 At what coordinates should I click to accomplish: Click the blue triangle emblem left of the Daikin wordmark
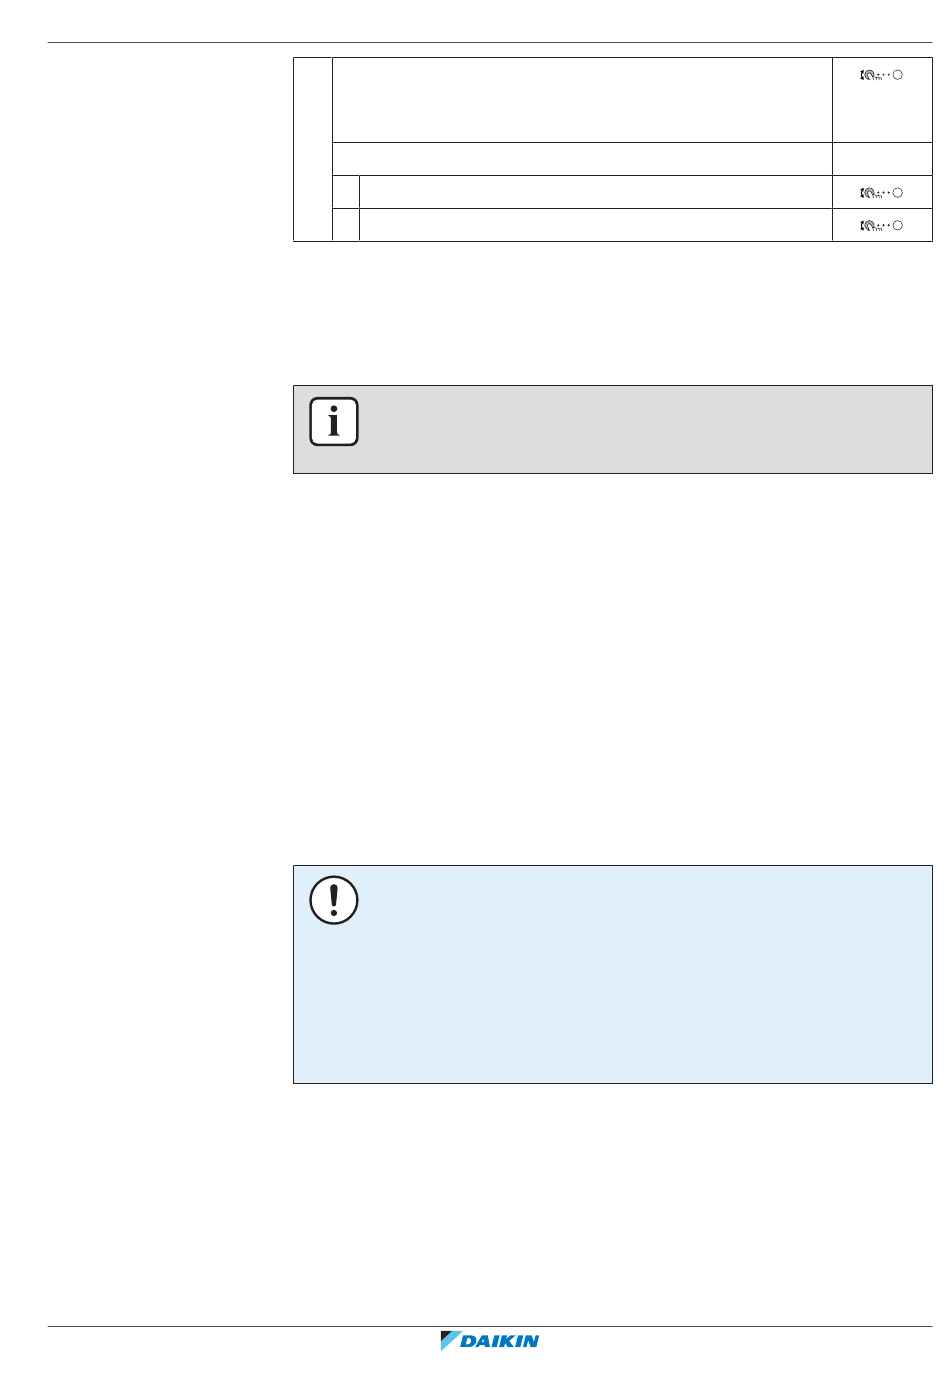pyautogui.click(x=449, y=1341)
